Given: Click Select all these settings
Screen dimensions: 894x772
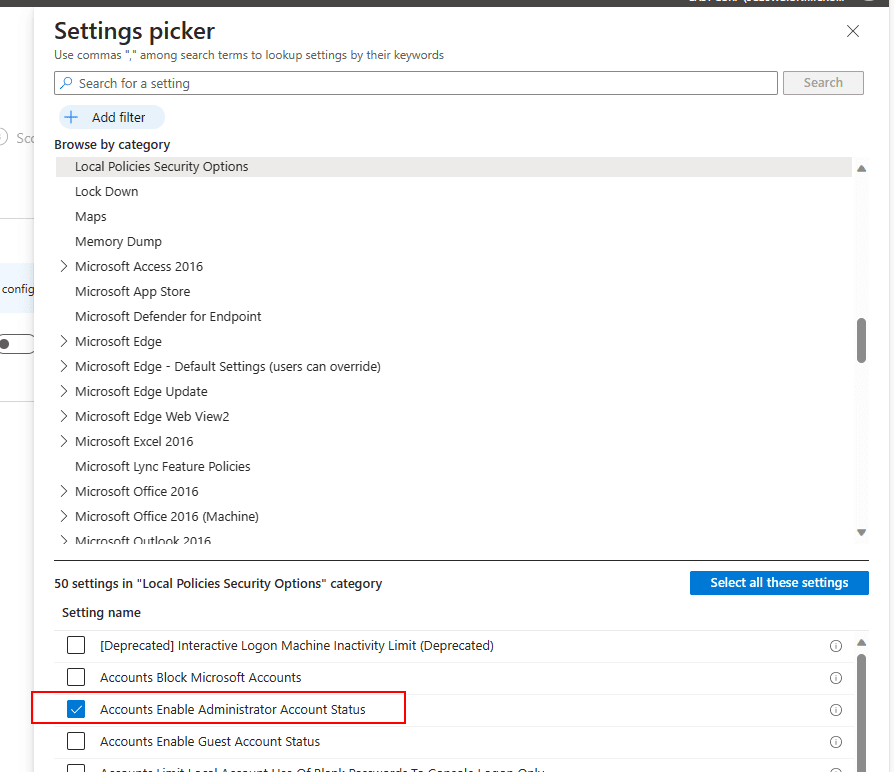Looking at the screenshot, I should pos(779,583).
